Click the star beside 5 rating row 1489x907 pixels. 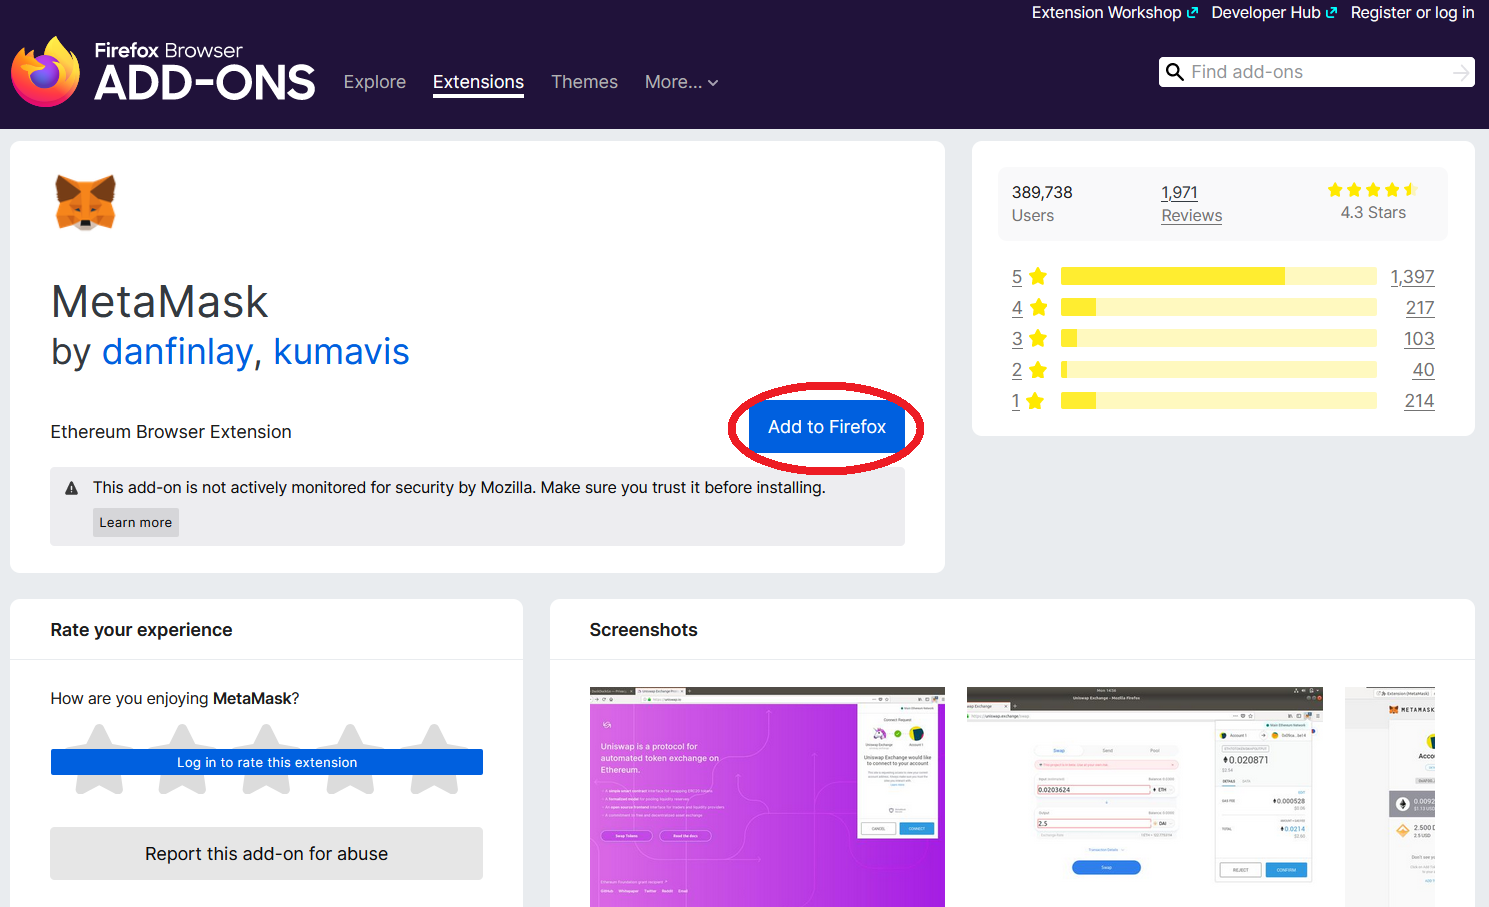pyautogui.click(x=1038, y=276)
